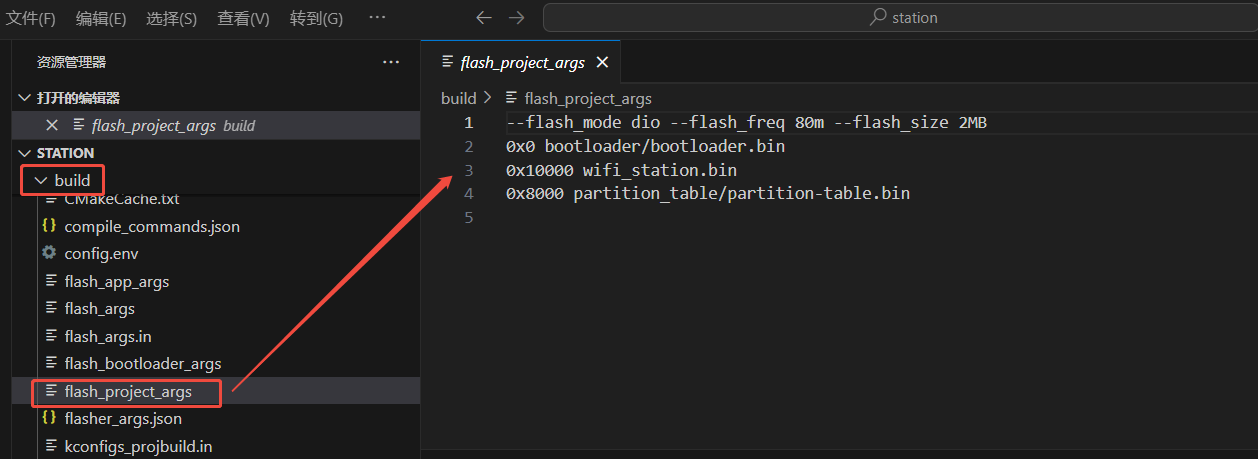The image size is (1258, 459).
Task: Select the flash_app_args file
Action: coord(116,281)
